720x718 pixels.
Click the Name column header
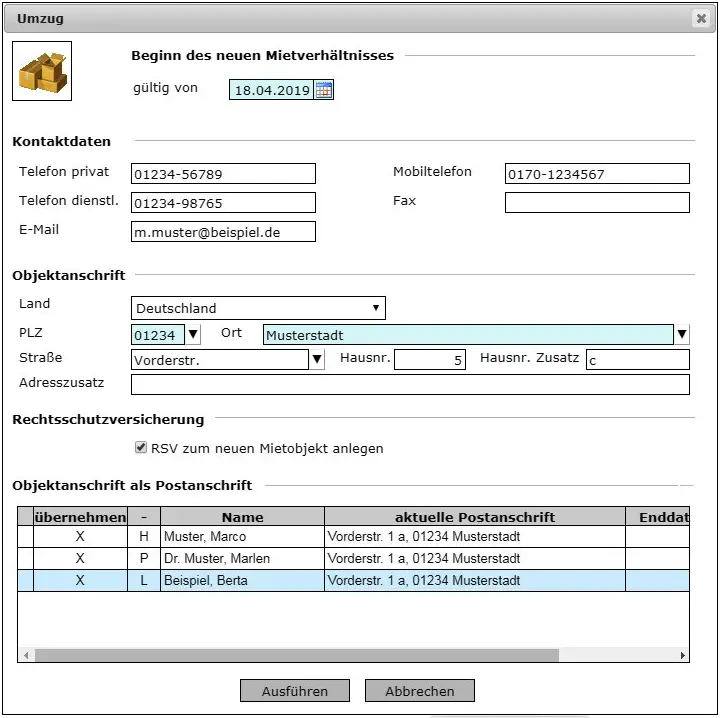[243, 517]
